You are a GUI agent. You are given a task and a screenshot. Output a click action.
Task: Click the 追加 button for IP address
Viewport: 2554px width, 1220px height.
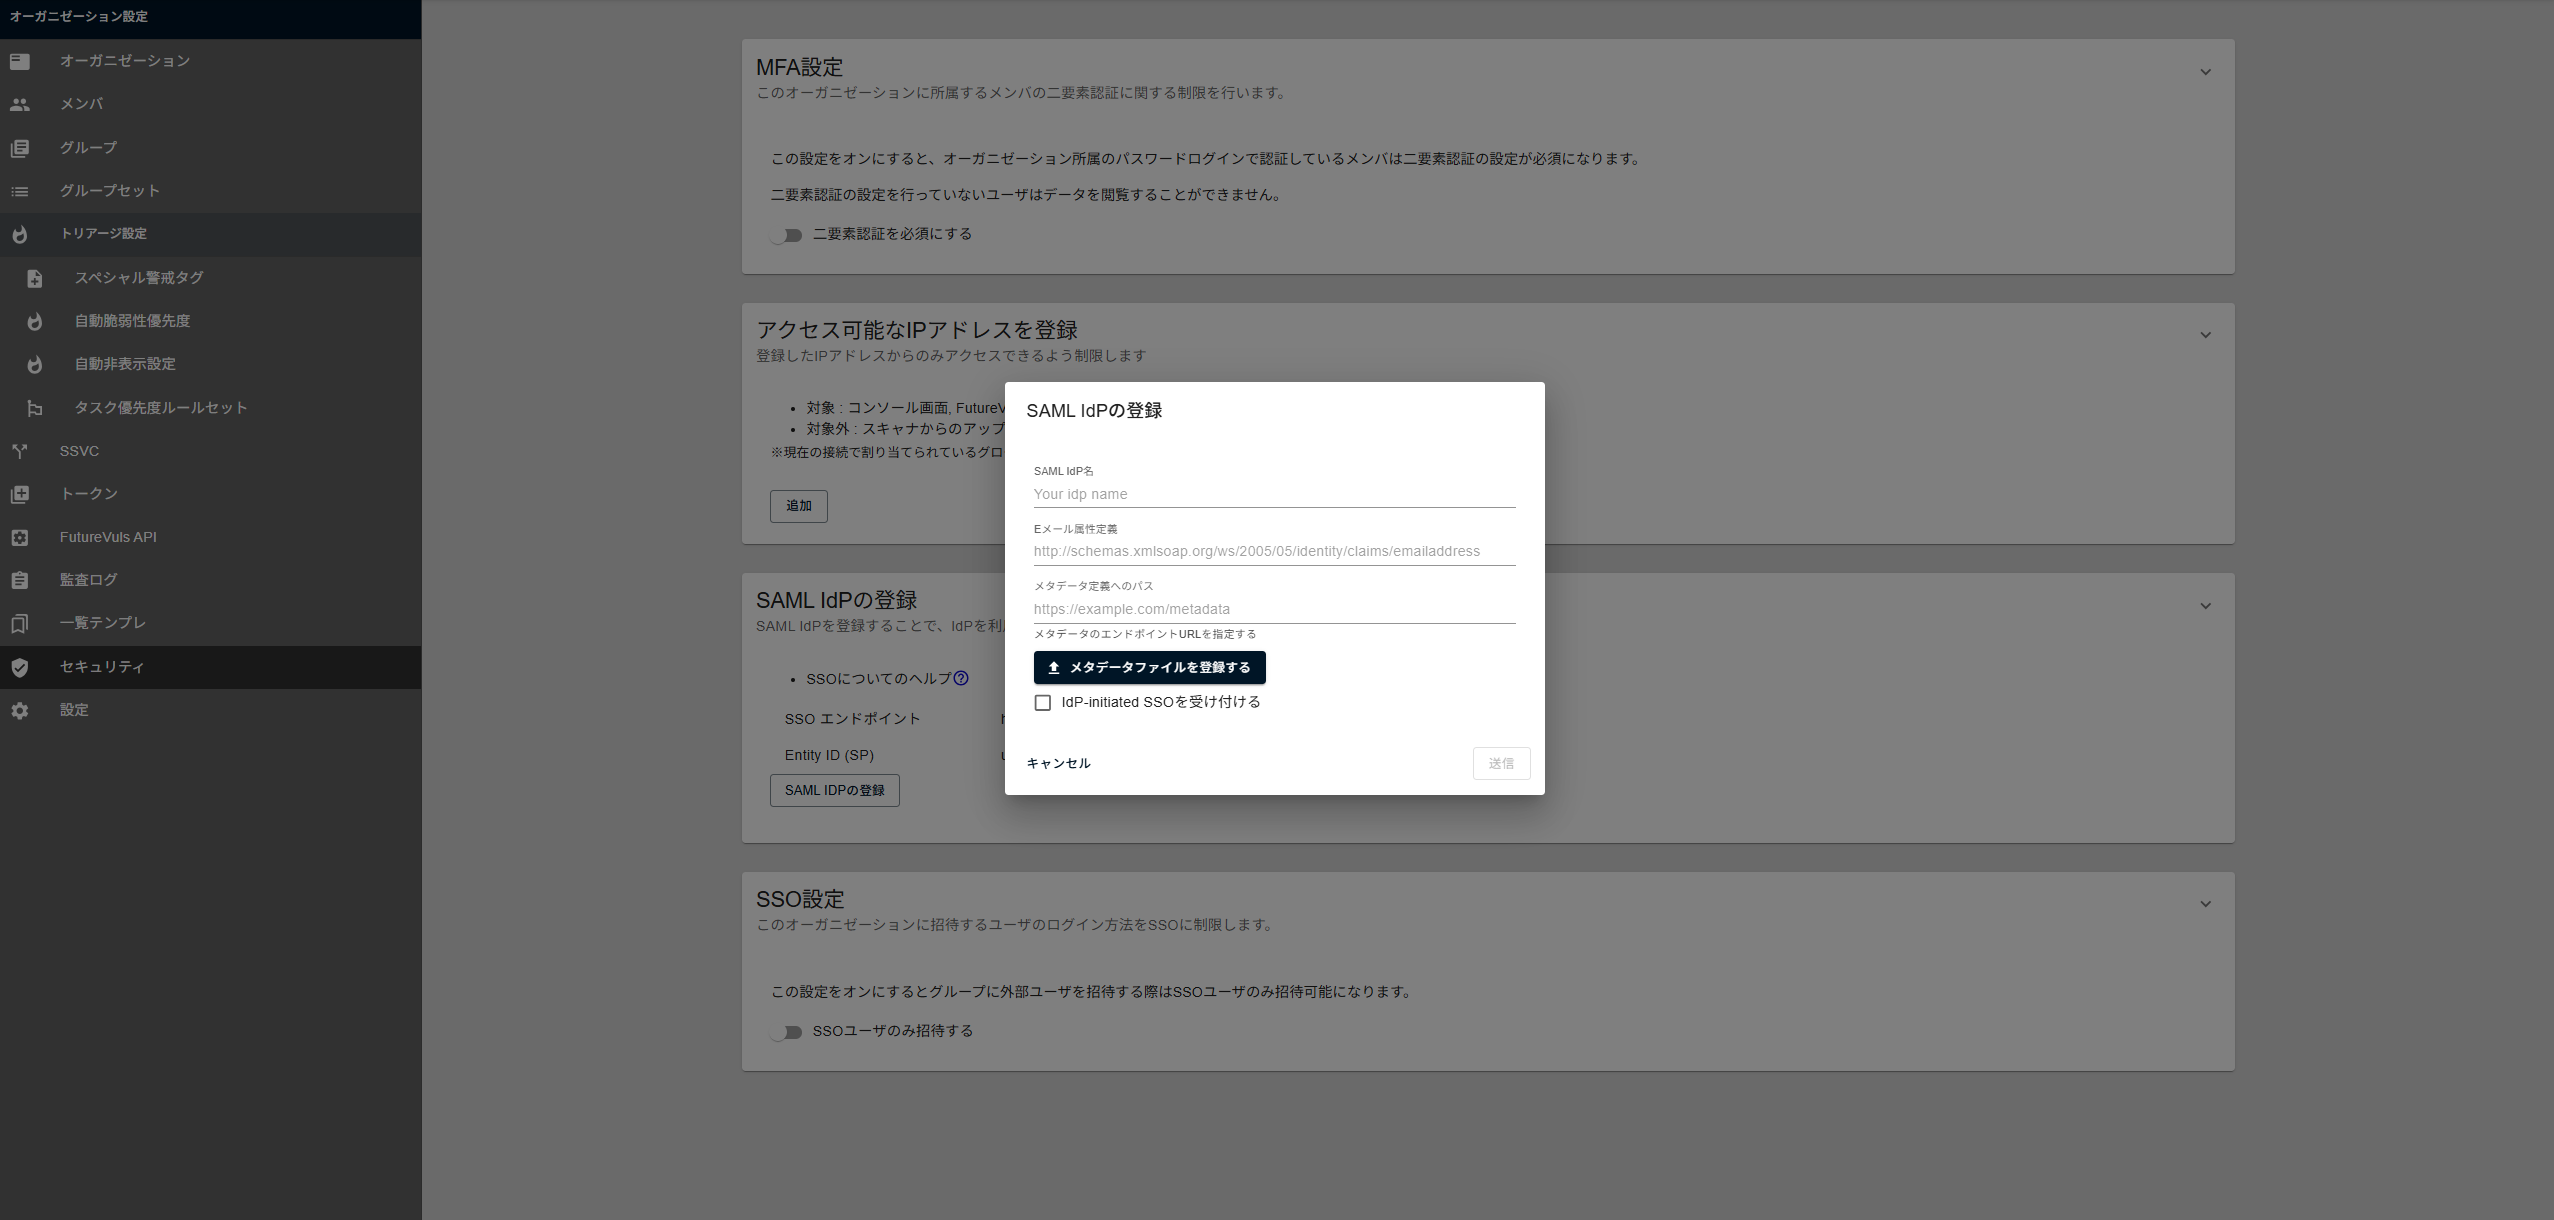click(x=798, y=506)
